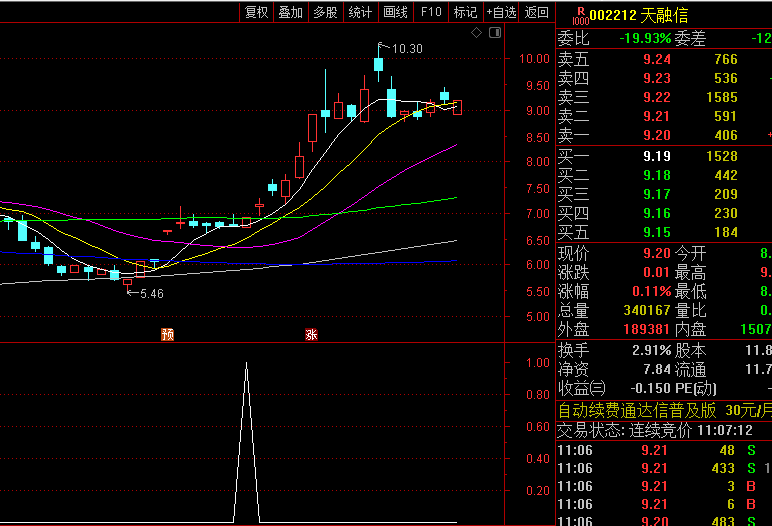Click 现价 value 9.20
772x526 pixels.
click(x=657, y=254)
